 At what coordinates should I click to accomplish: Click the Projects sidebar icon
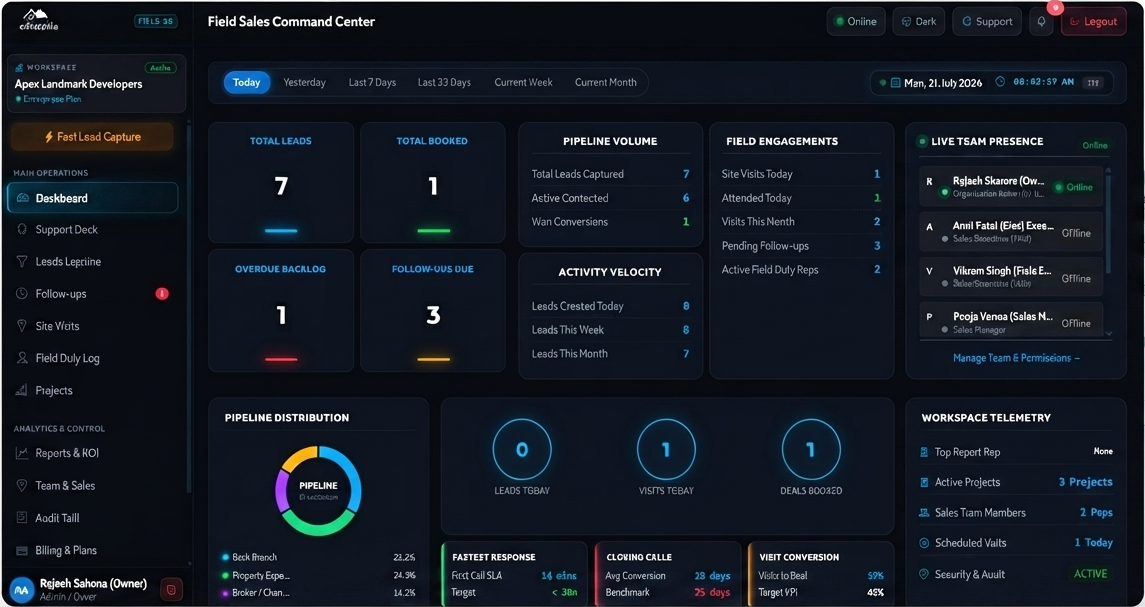click(22, 390)
